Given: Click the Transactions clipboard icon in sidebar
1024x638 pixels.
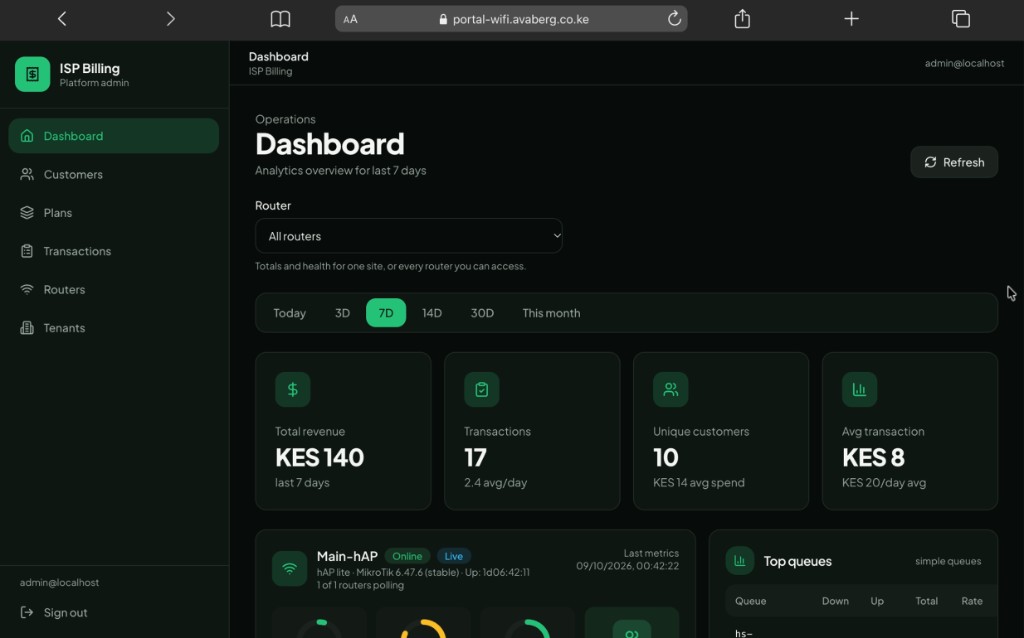Looking at the screenshot, I should [x=27, y=251].
